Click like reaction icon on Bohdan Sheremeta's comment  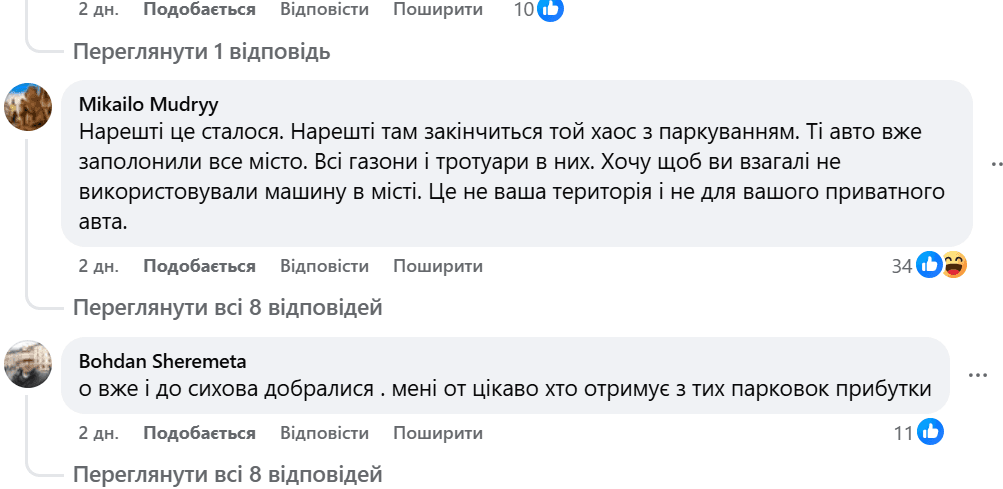point(931,433)
